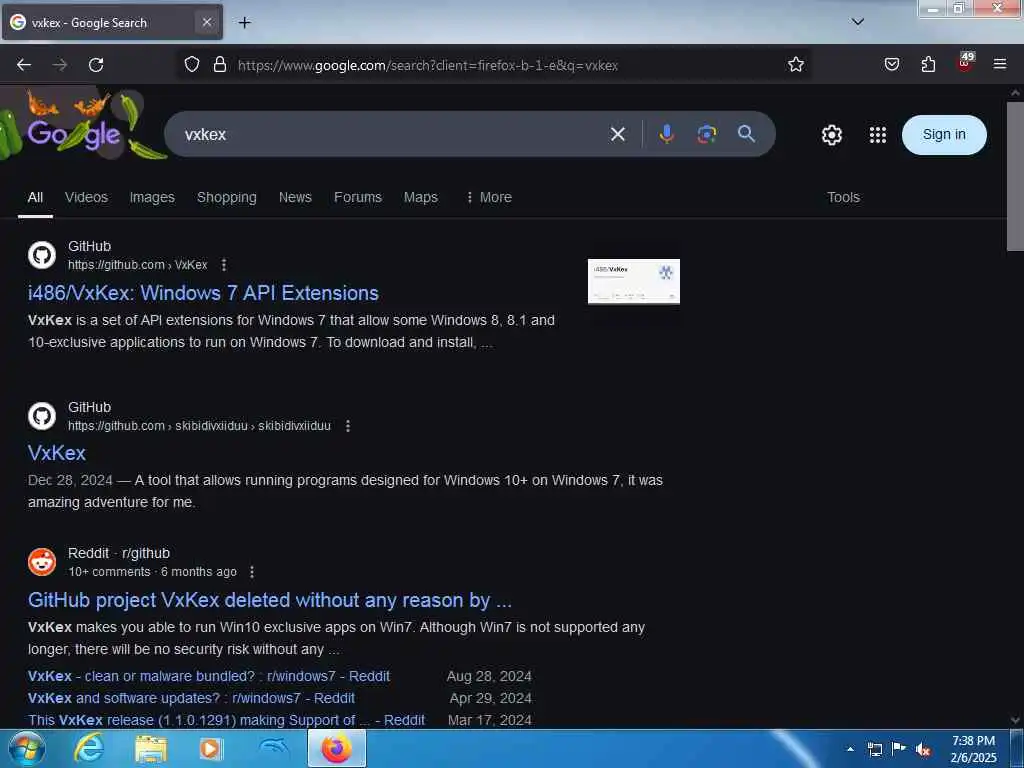Viewport: 1024px width, 768px height.
Task: Switch to Images results tab
Action: 152,197
